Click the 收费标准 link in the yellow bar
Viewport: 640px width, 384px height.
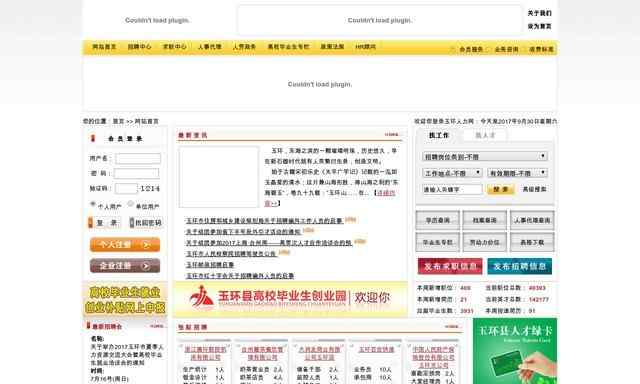point(541,49)
